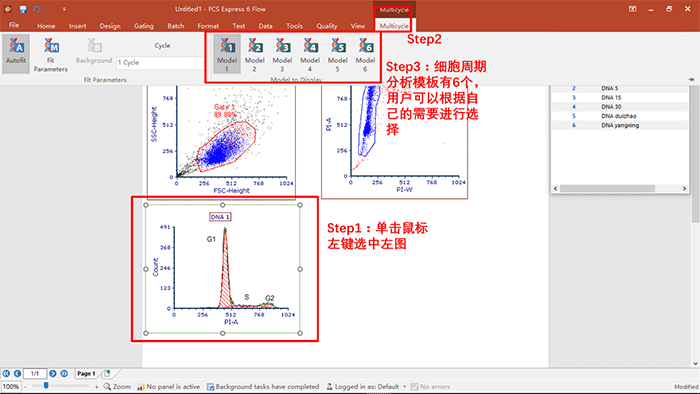Open the Gating ribbon tab
The image size is (700, 394).
143,26
